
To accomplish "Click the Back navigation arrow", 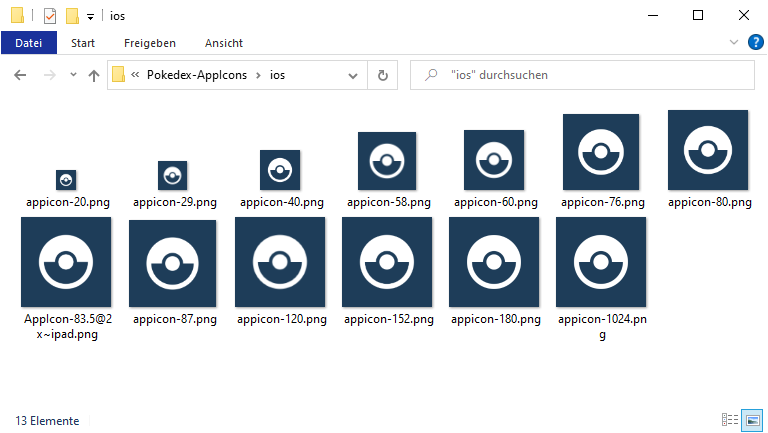I will coord(20,75).
